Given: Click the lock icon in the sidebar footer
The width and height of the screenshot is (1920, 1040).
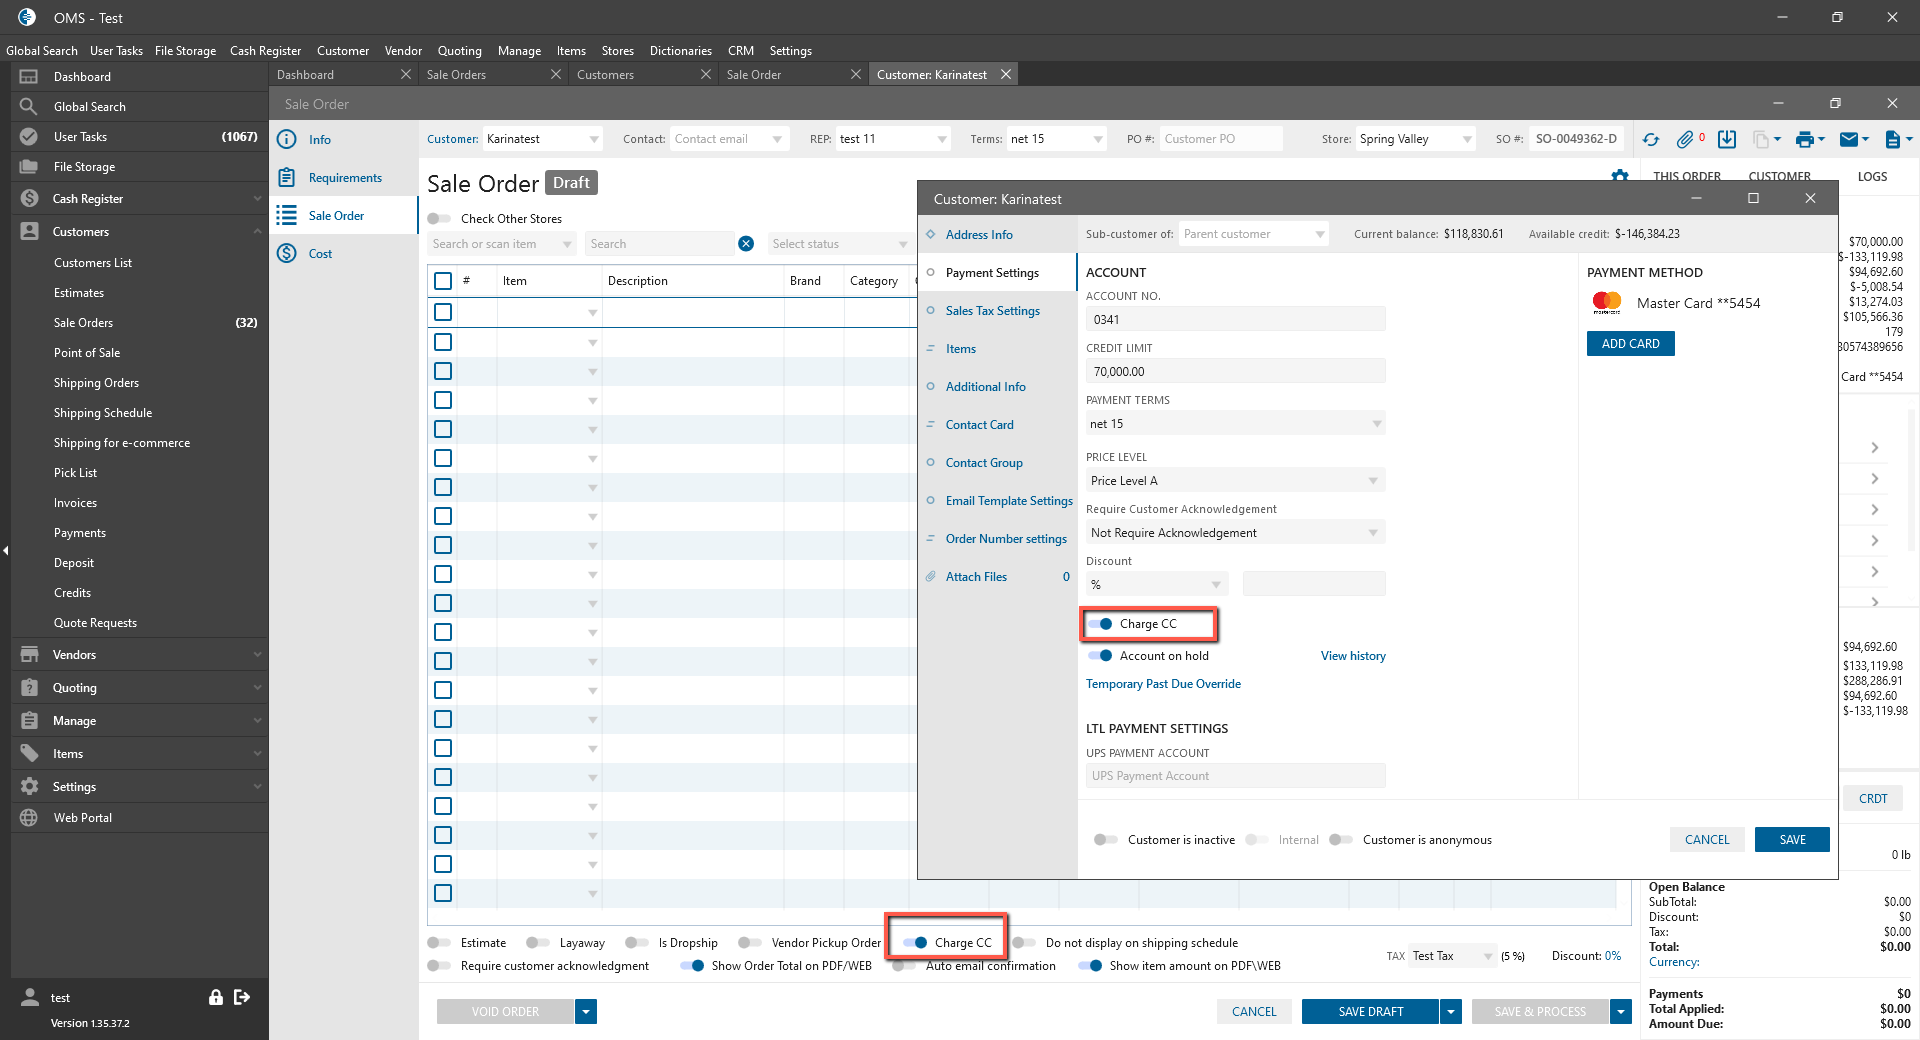Looking at the screenshot, I should coord(215,997).
